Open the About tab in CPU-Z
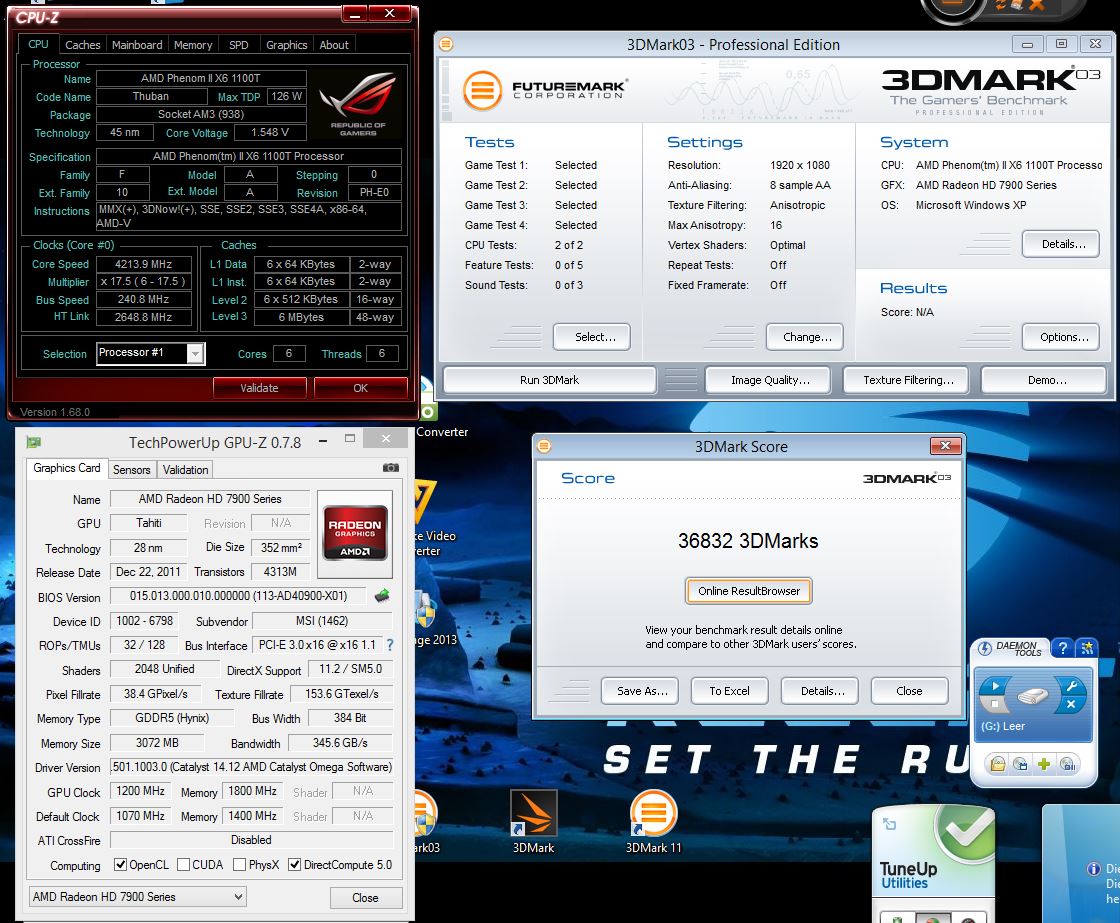Screen dimensions: 1120x923 pyautogui.click(x=334, y=44)
